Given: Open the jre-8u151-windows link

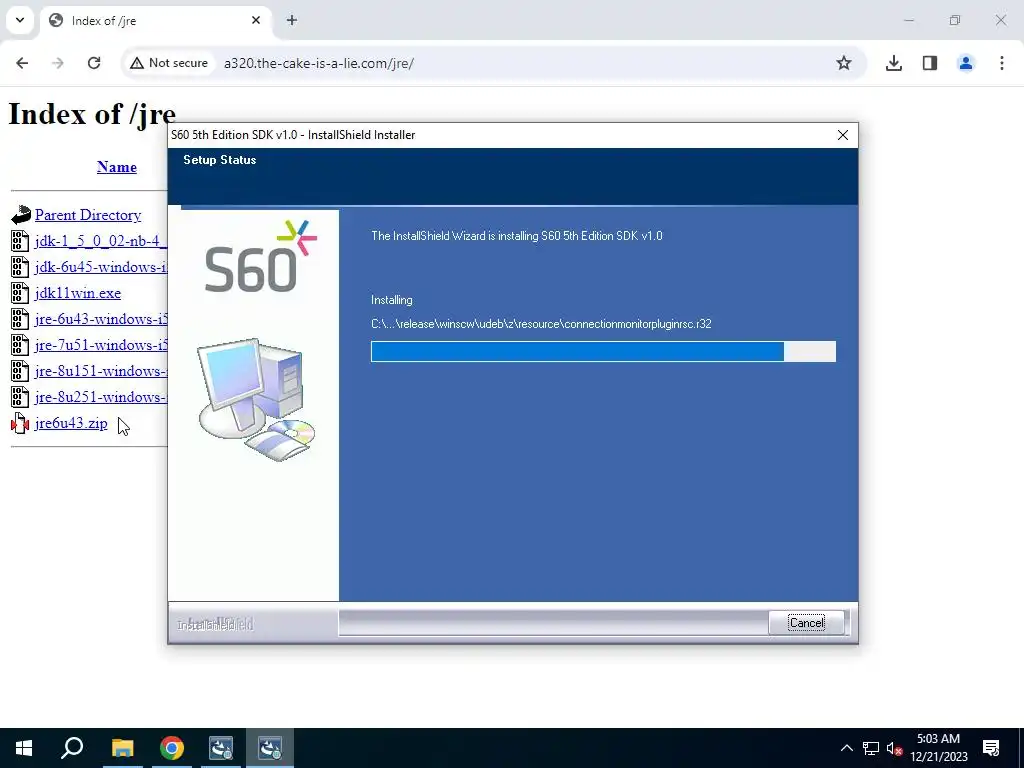Looking at the screenshot, I should 101,371.
